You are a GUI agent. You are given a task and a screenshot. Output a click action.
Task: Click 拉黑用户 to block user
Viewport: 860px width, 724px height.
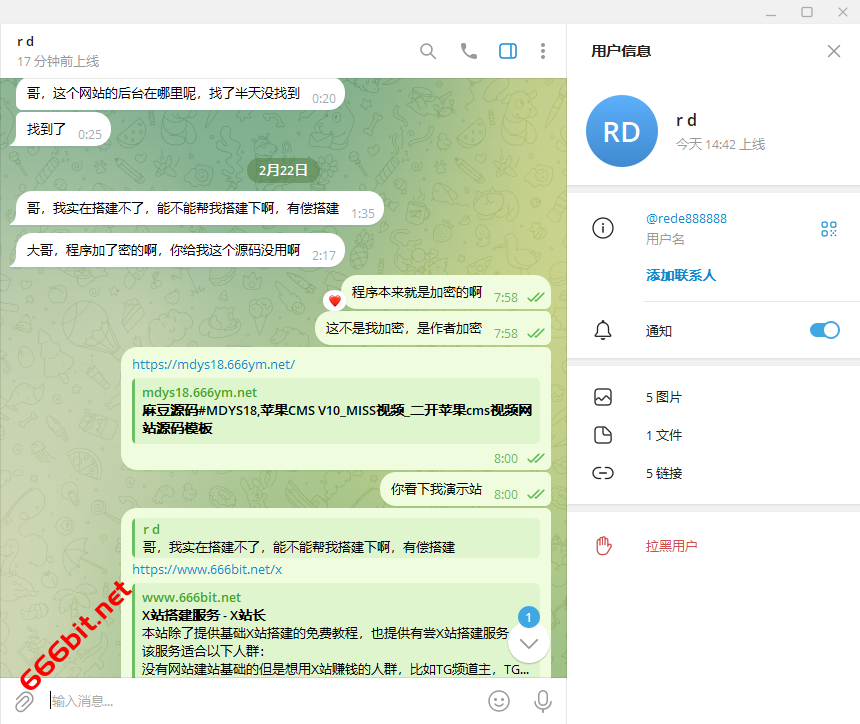pos(671,546)
